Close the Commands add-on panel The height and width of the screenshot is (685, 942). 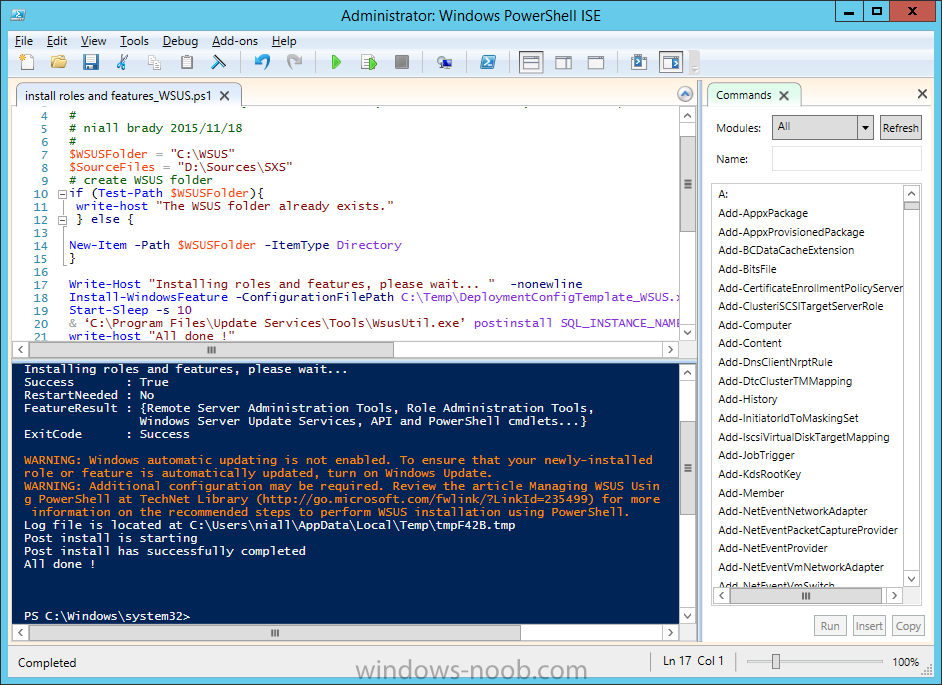click(922, 94)
